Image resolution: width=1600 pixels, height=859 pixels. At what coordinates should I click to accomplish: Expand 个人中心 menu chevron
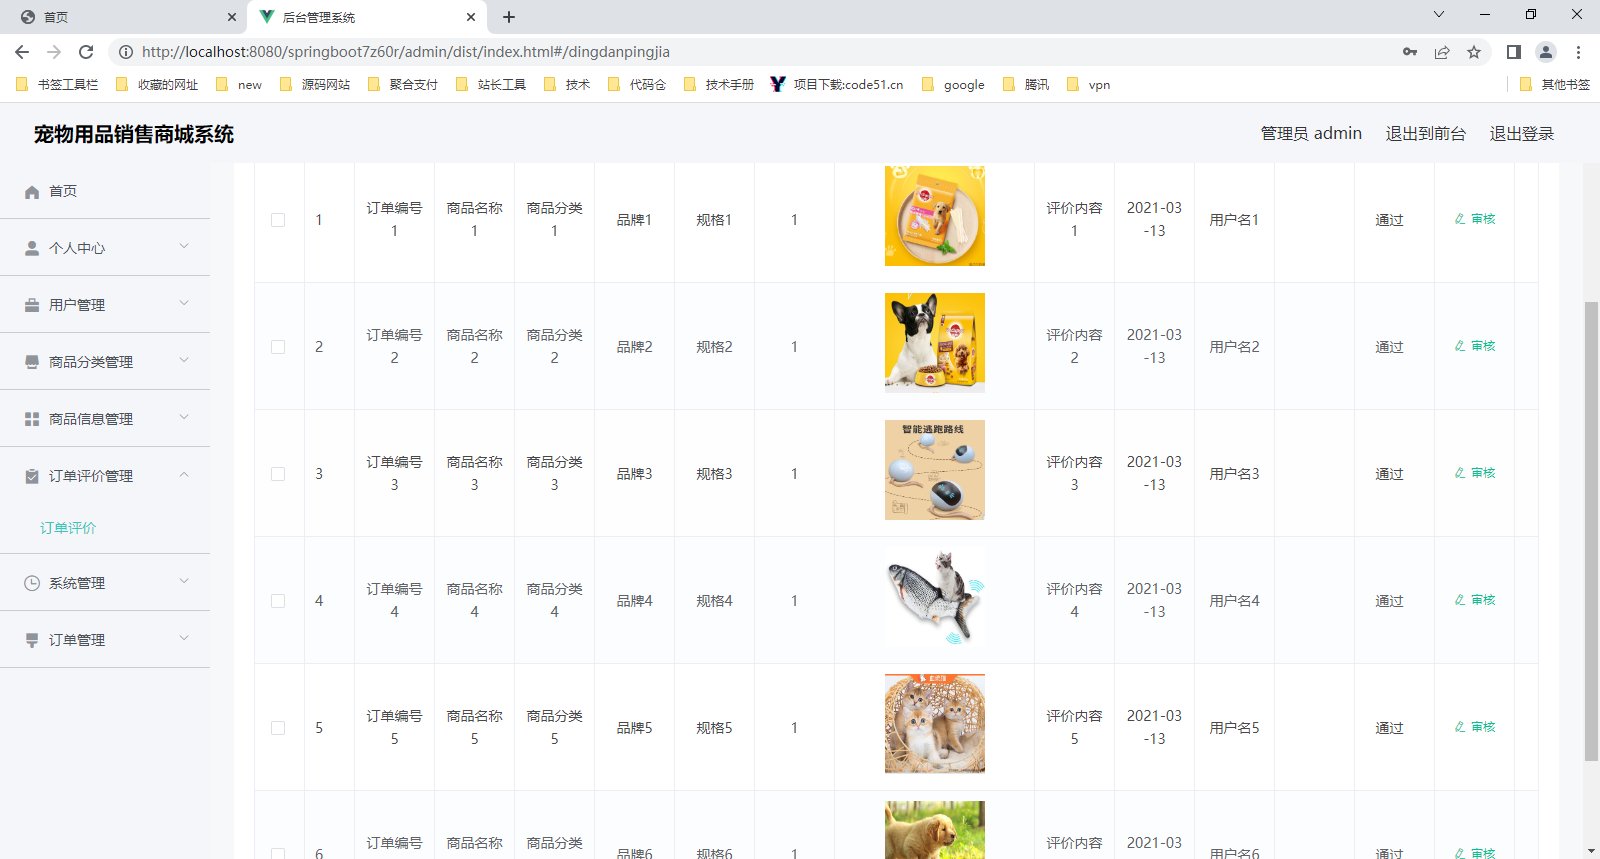[x=184, y=246]
